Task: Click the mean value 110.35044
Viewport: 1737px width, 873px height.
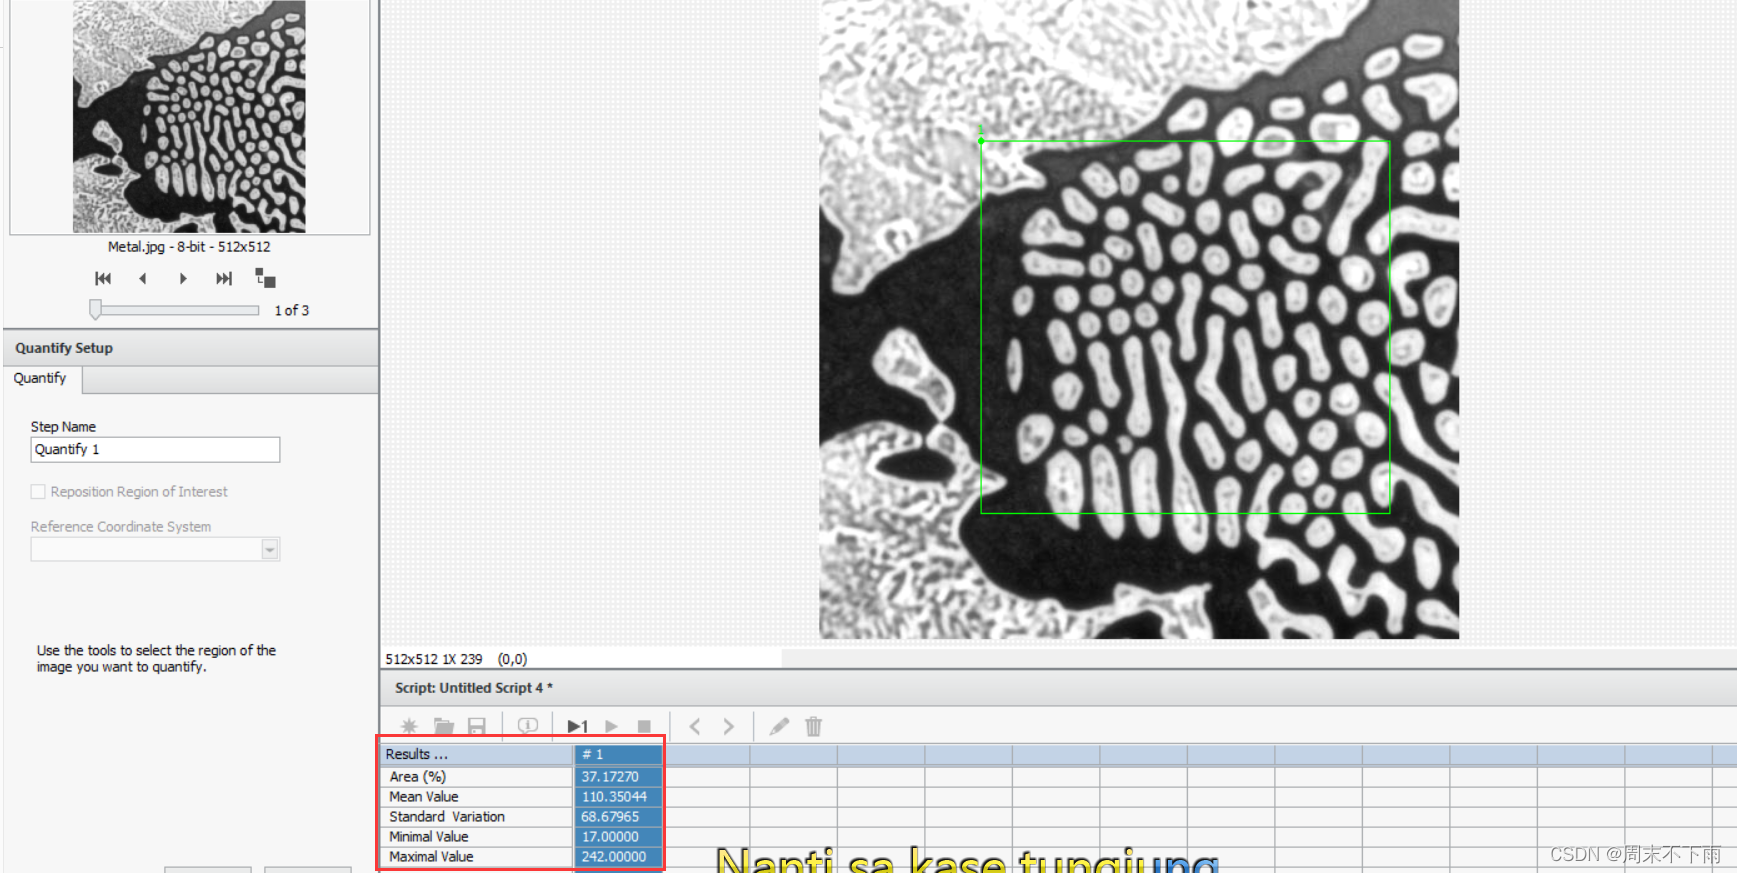Action: pyautogui.click(x=618, y=797)
